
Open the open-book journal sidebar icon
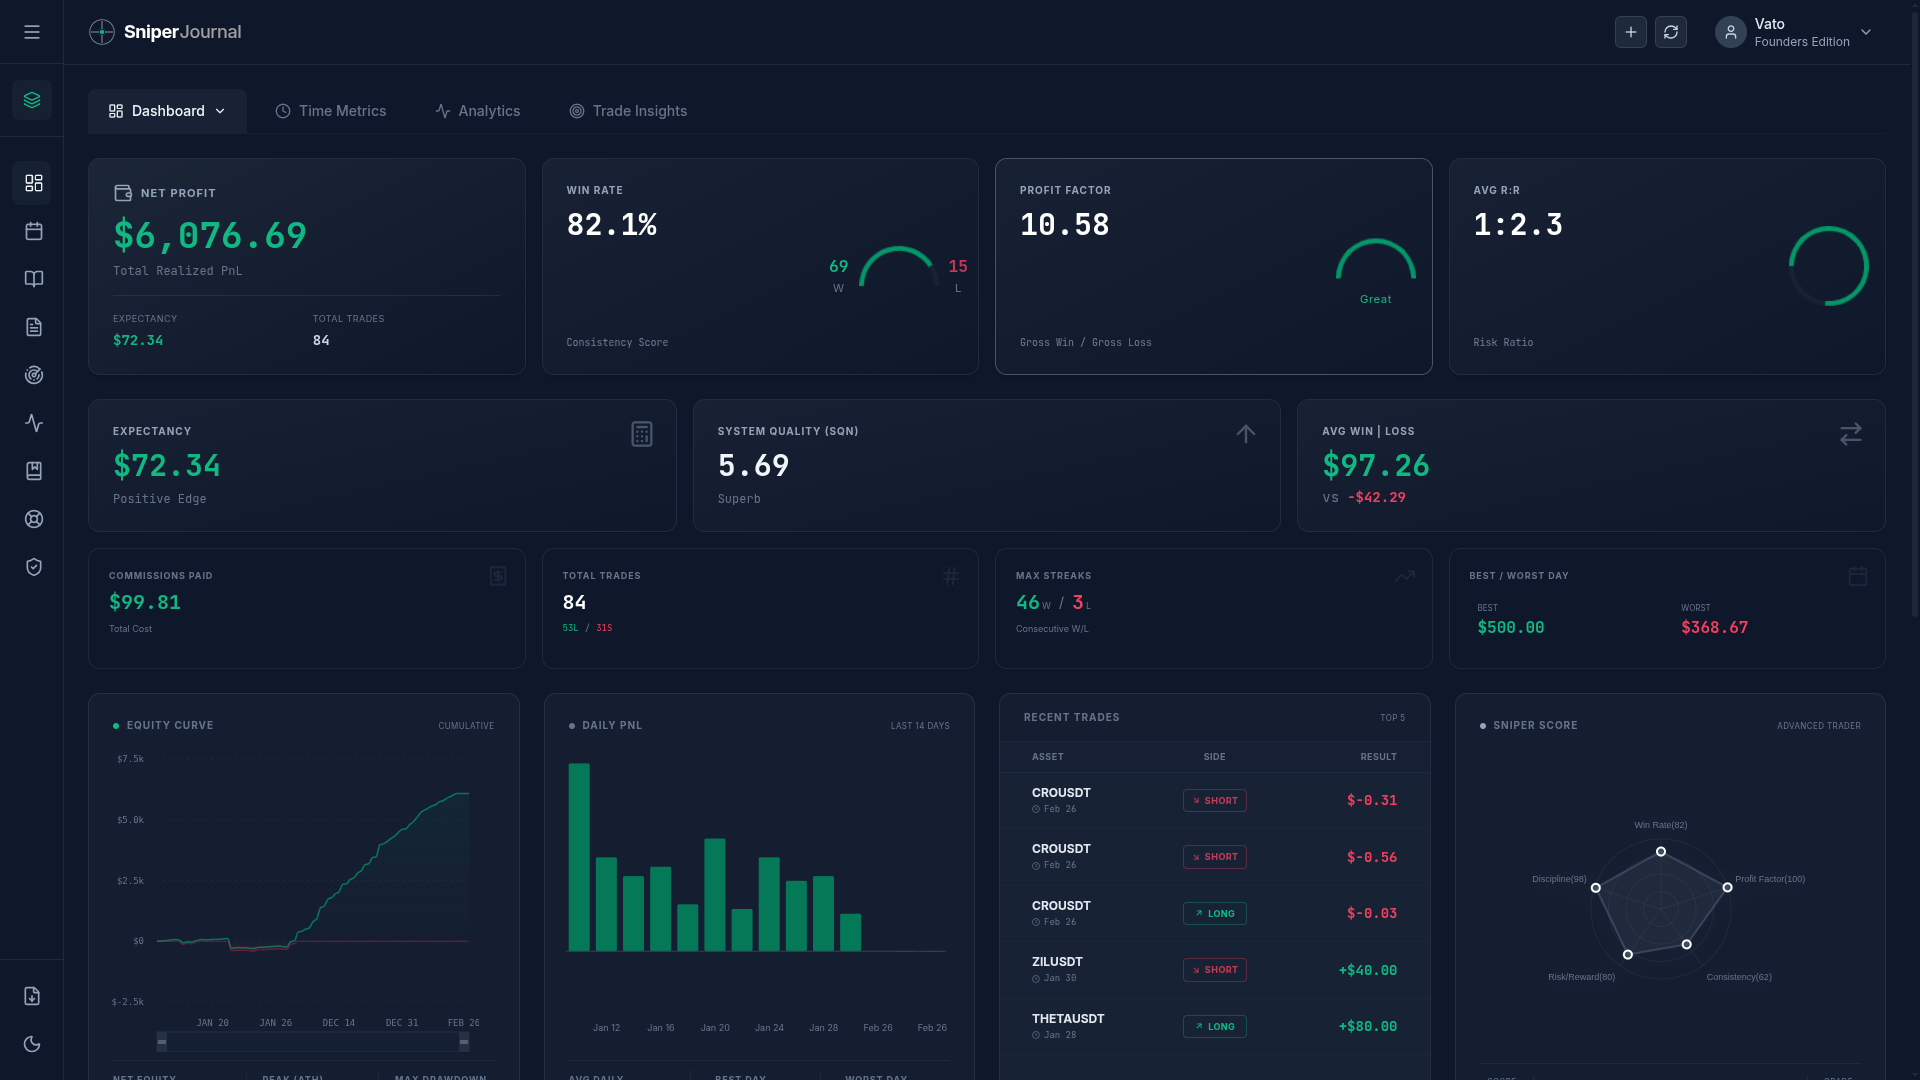[34, 279]
